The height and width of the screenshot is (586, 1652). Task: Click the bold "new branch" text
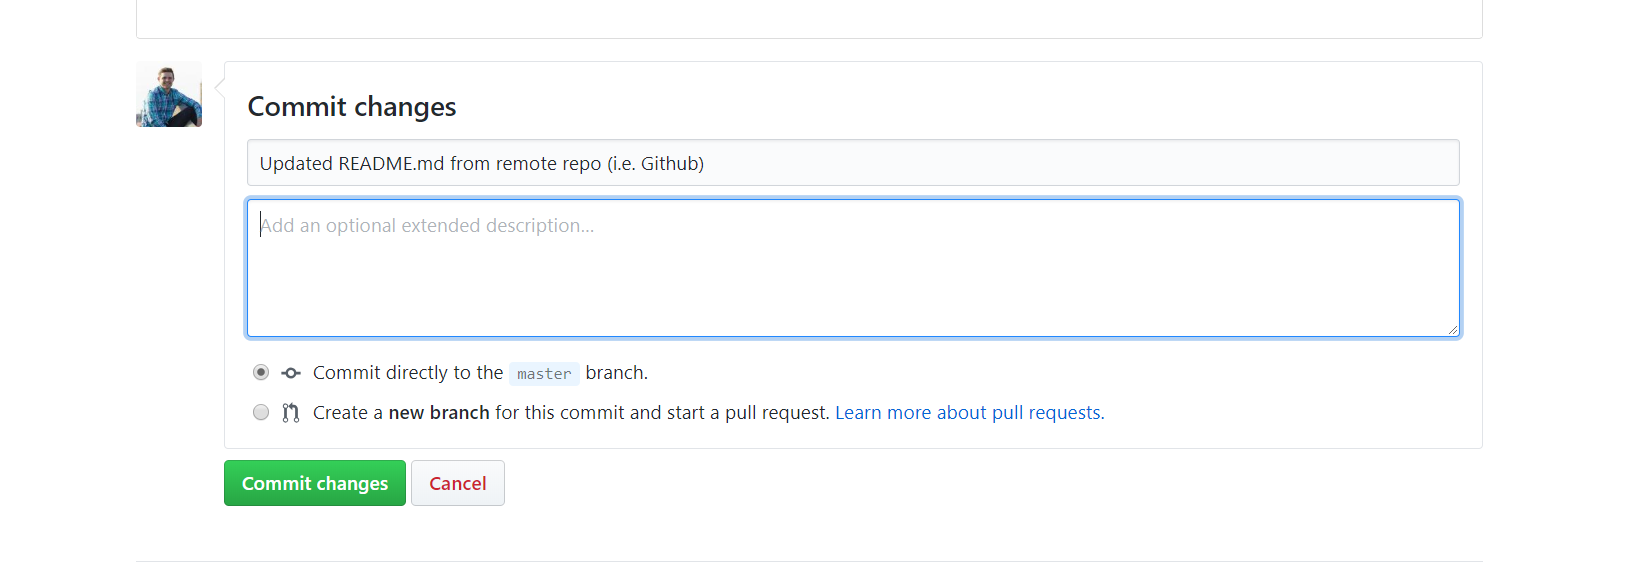click(x=439, y=413)
